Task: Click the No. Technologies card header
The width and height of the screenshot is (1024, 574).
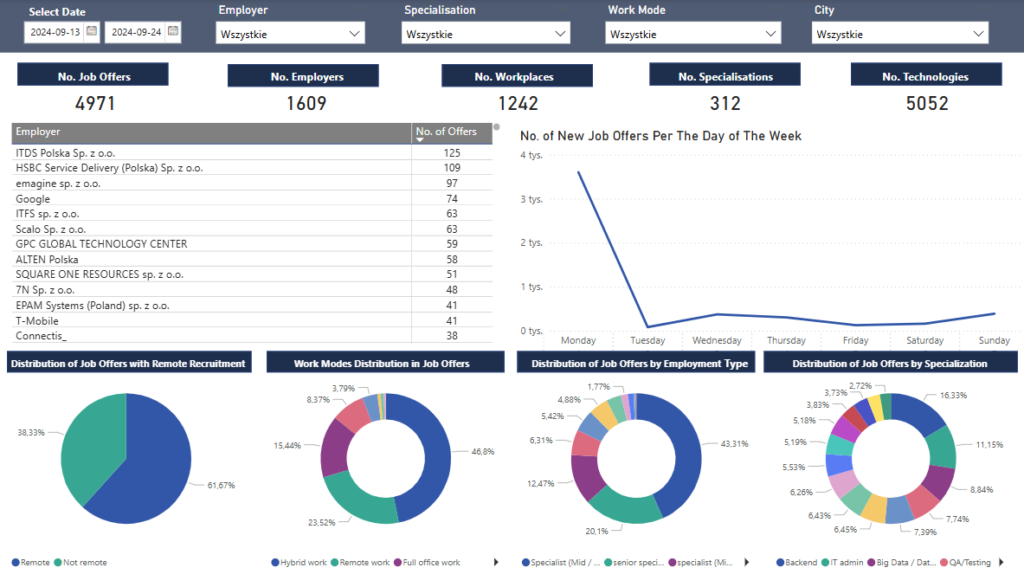Action: [x=926, y=76]
